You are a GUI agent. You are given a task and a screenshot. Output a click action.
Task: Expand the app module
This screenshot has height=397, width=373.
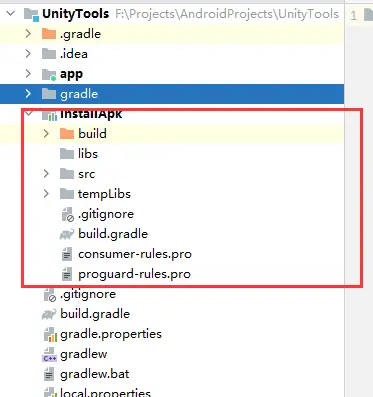tap(28, 74)
